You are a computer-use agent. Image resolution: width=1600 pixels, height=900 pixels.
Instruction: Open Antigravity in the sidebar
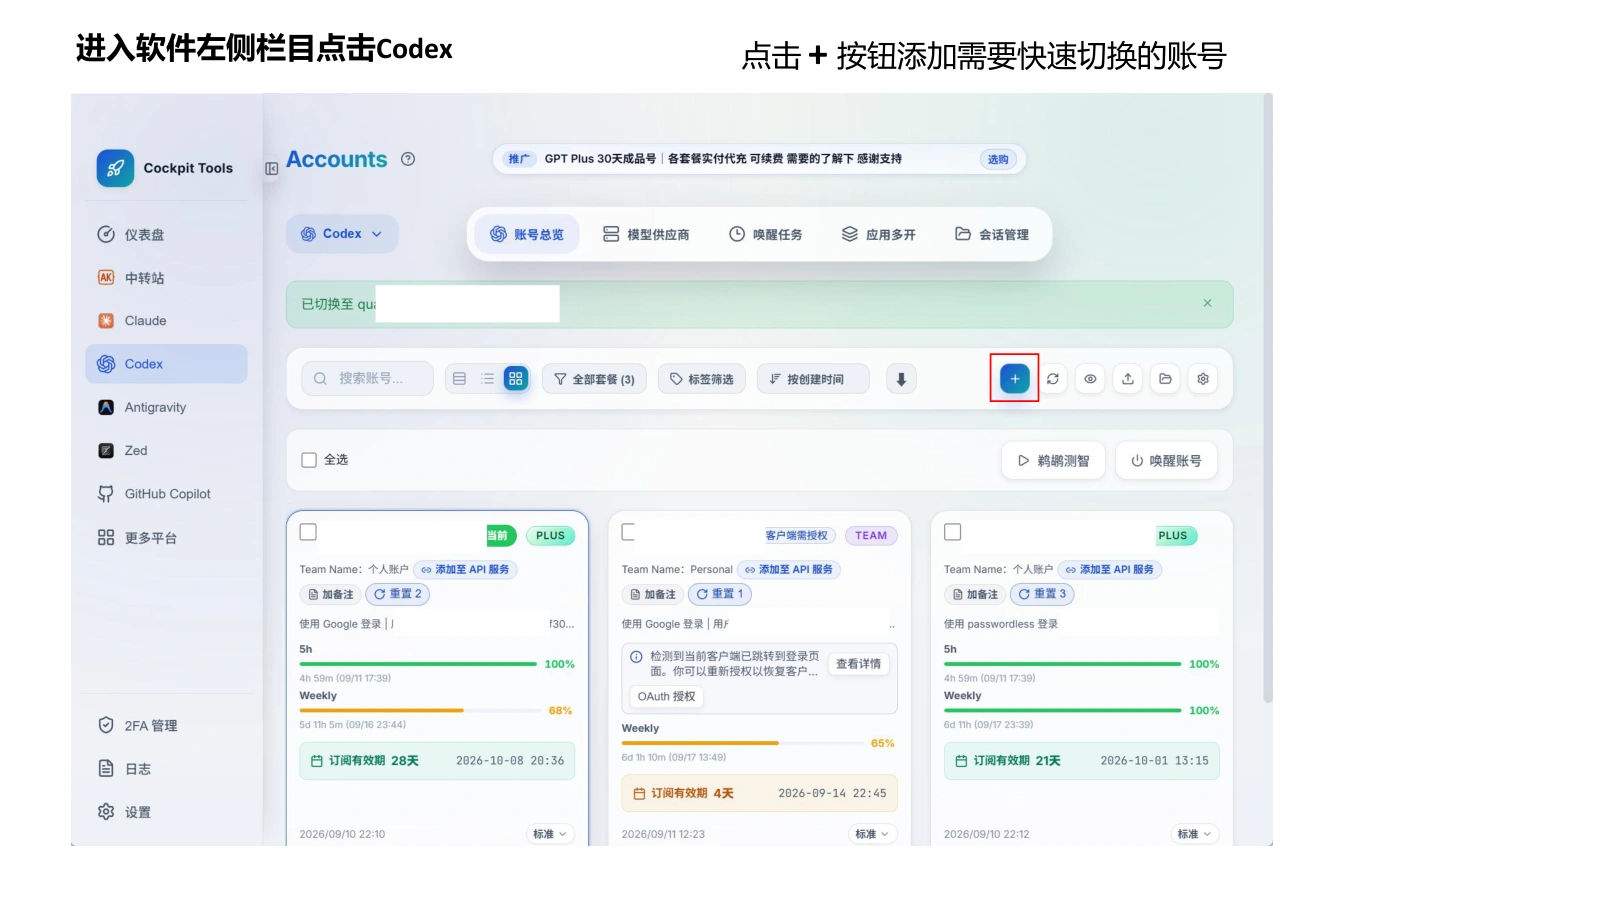tap(166, 407)
